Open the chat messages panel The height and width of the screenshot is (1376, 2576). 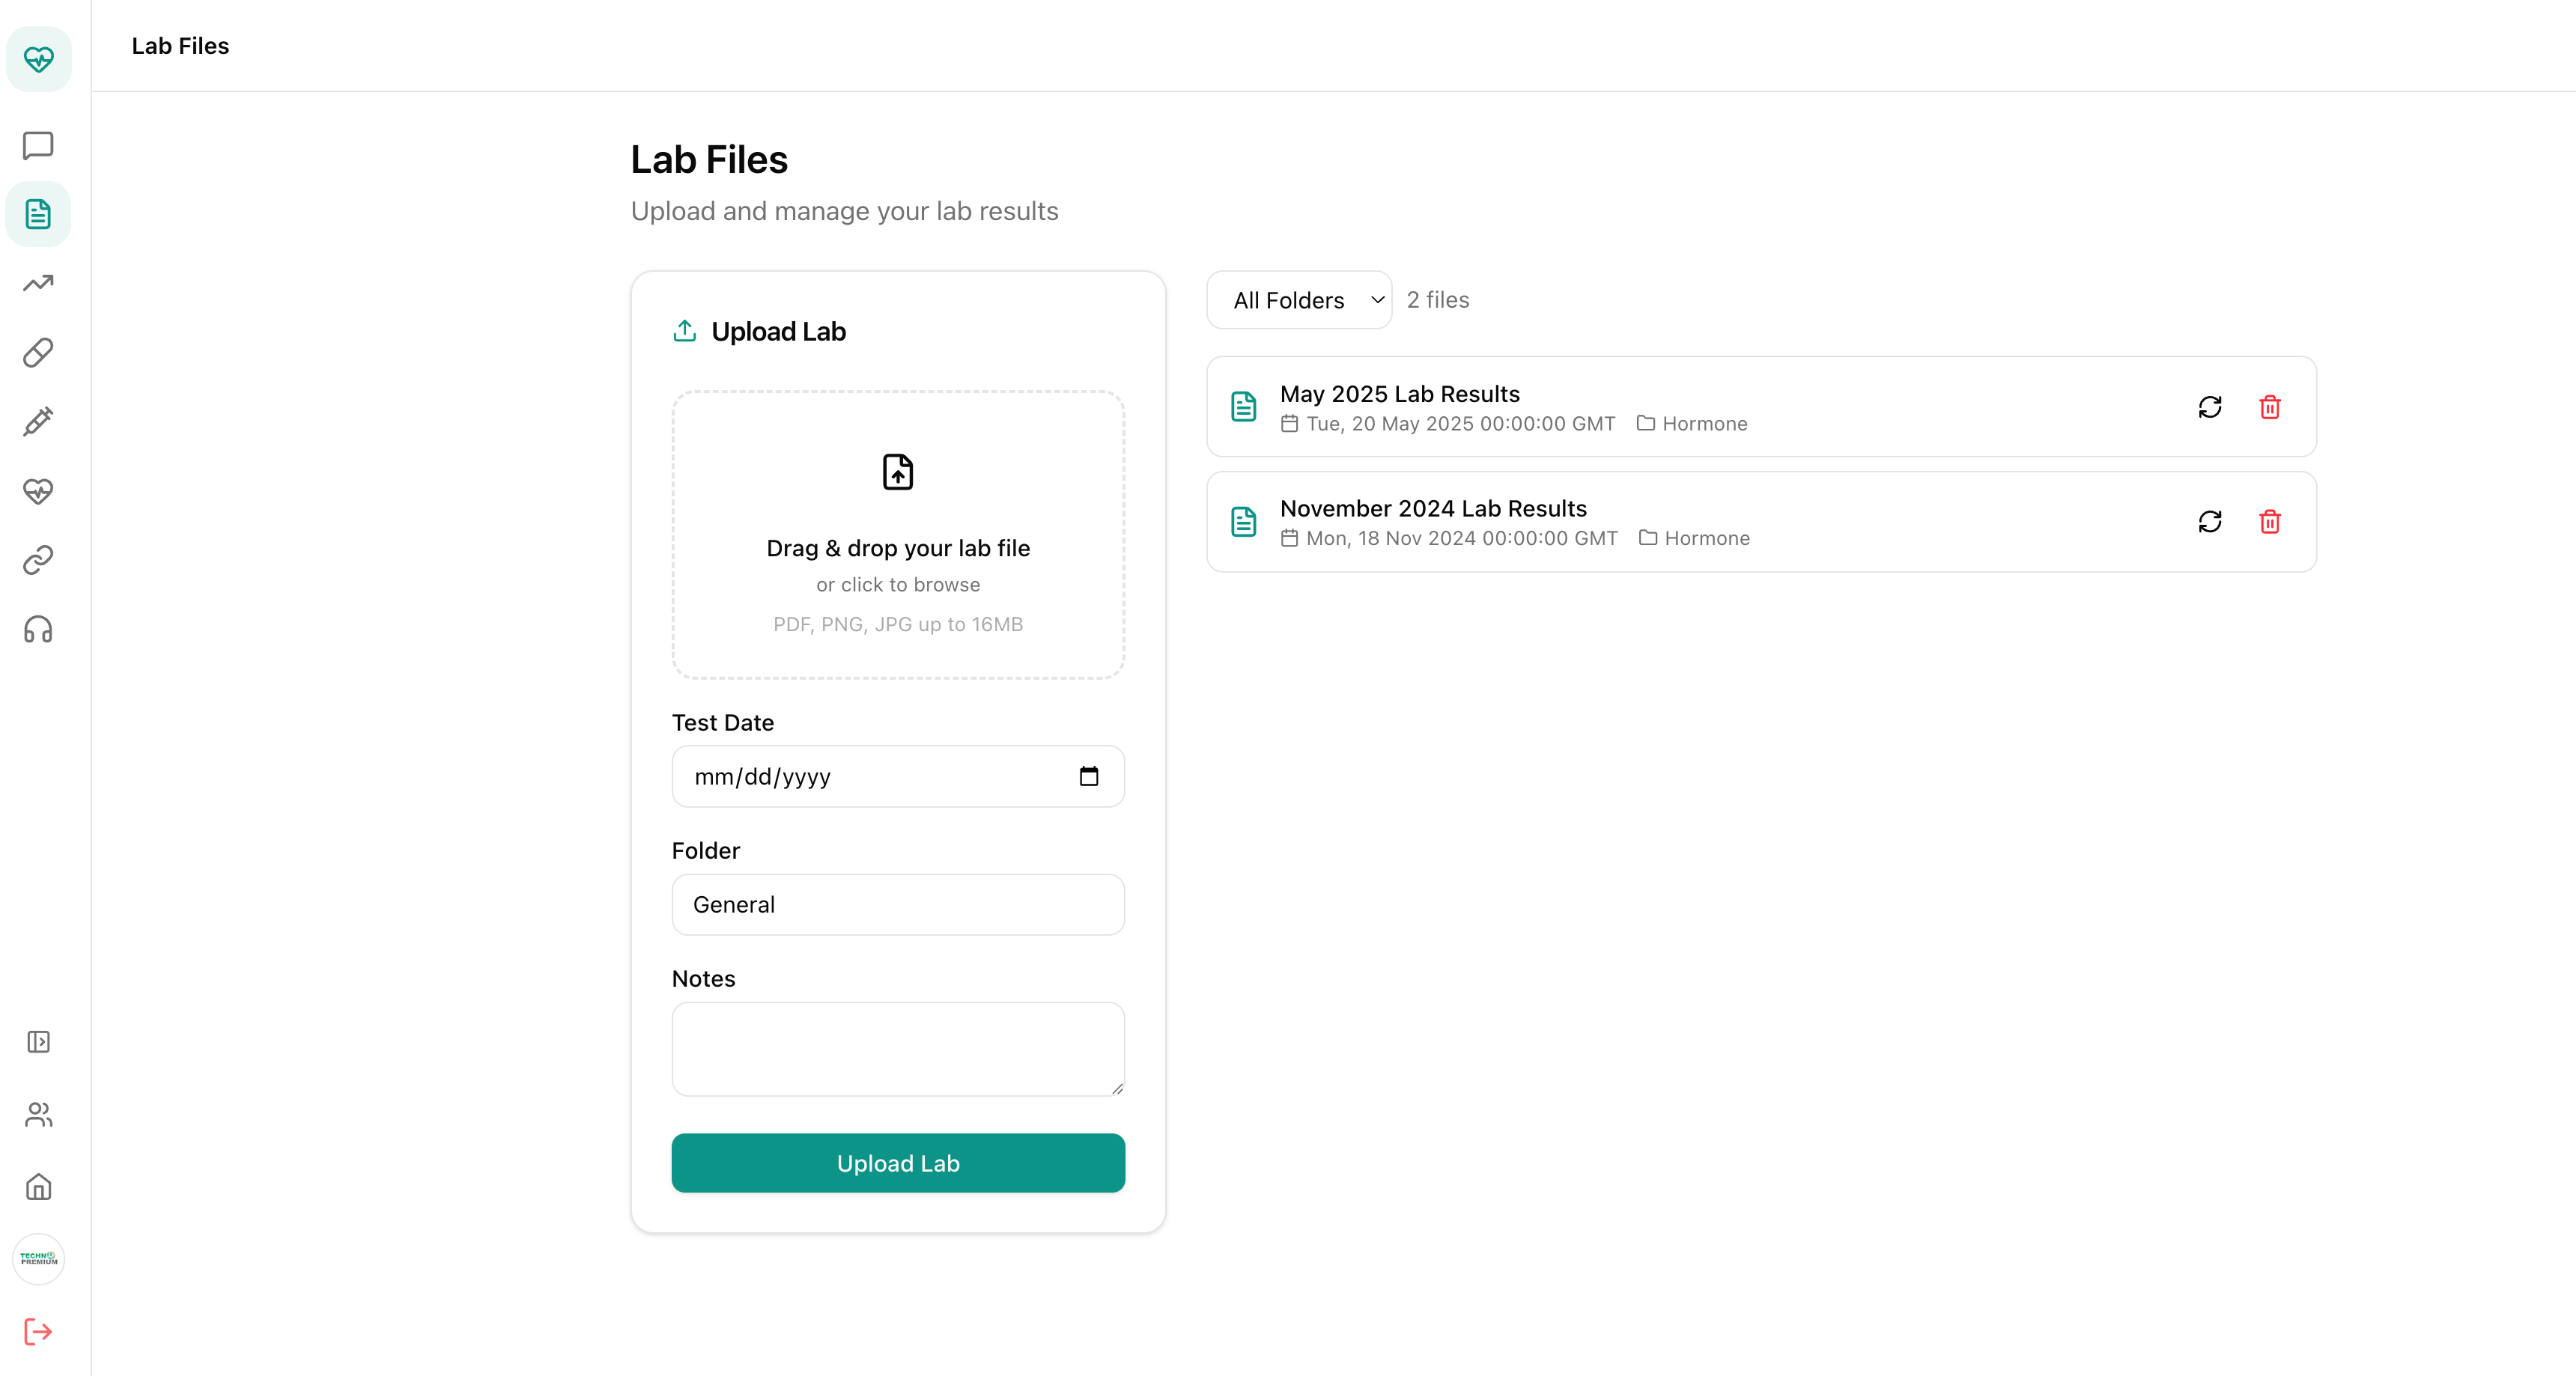coord(38,145)
